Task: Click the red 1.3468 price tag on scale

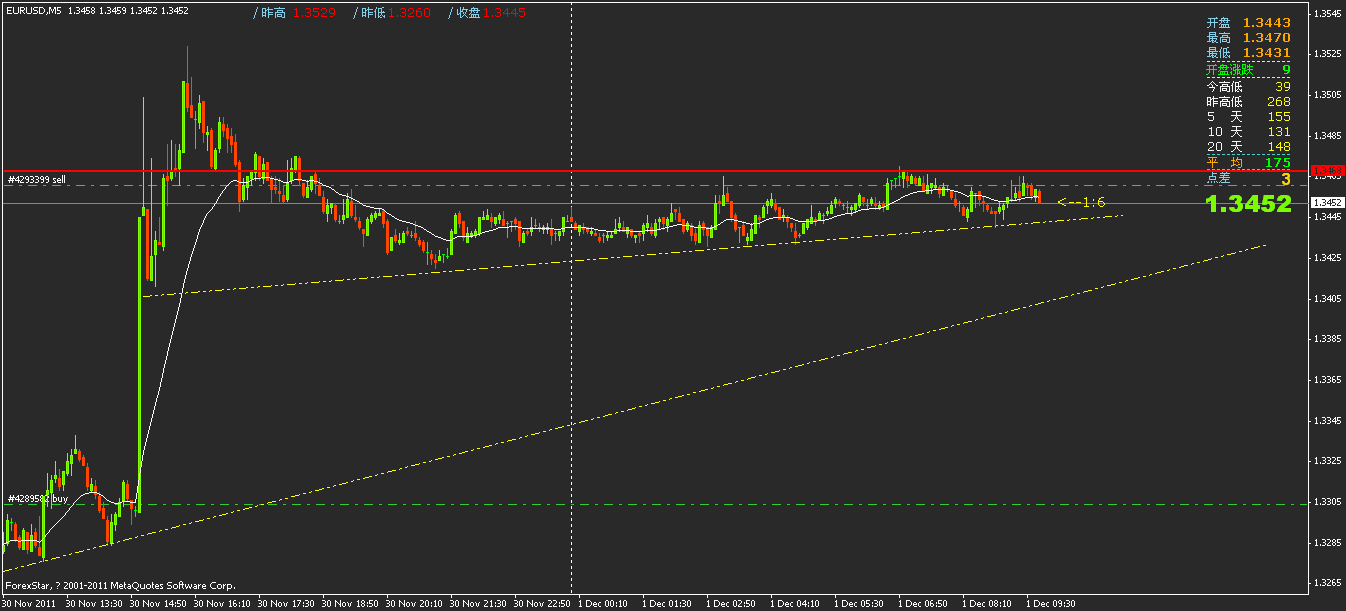Action: (x=1328, y=172)
